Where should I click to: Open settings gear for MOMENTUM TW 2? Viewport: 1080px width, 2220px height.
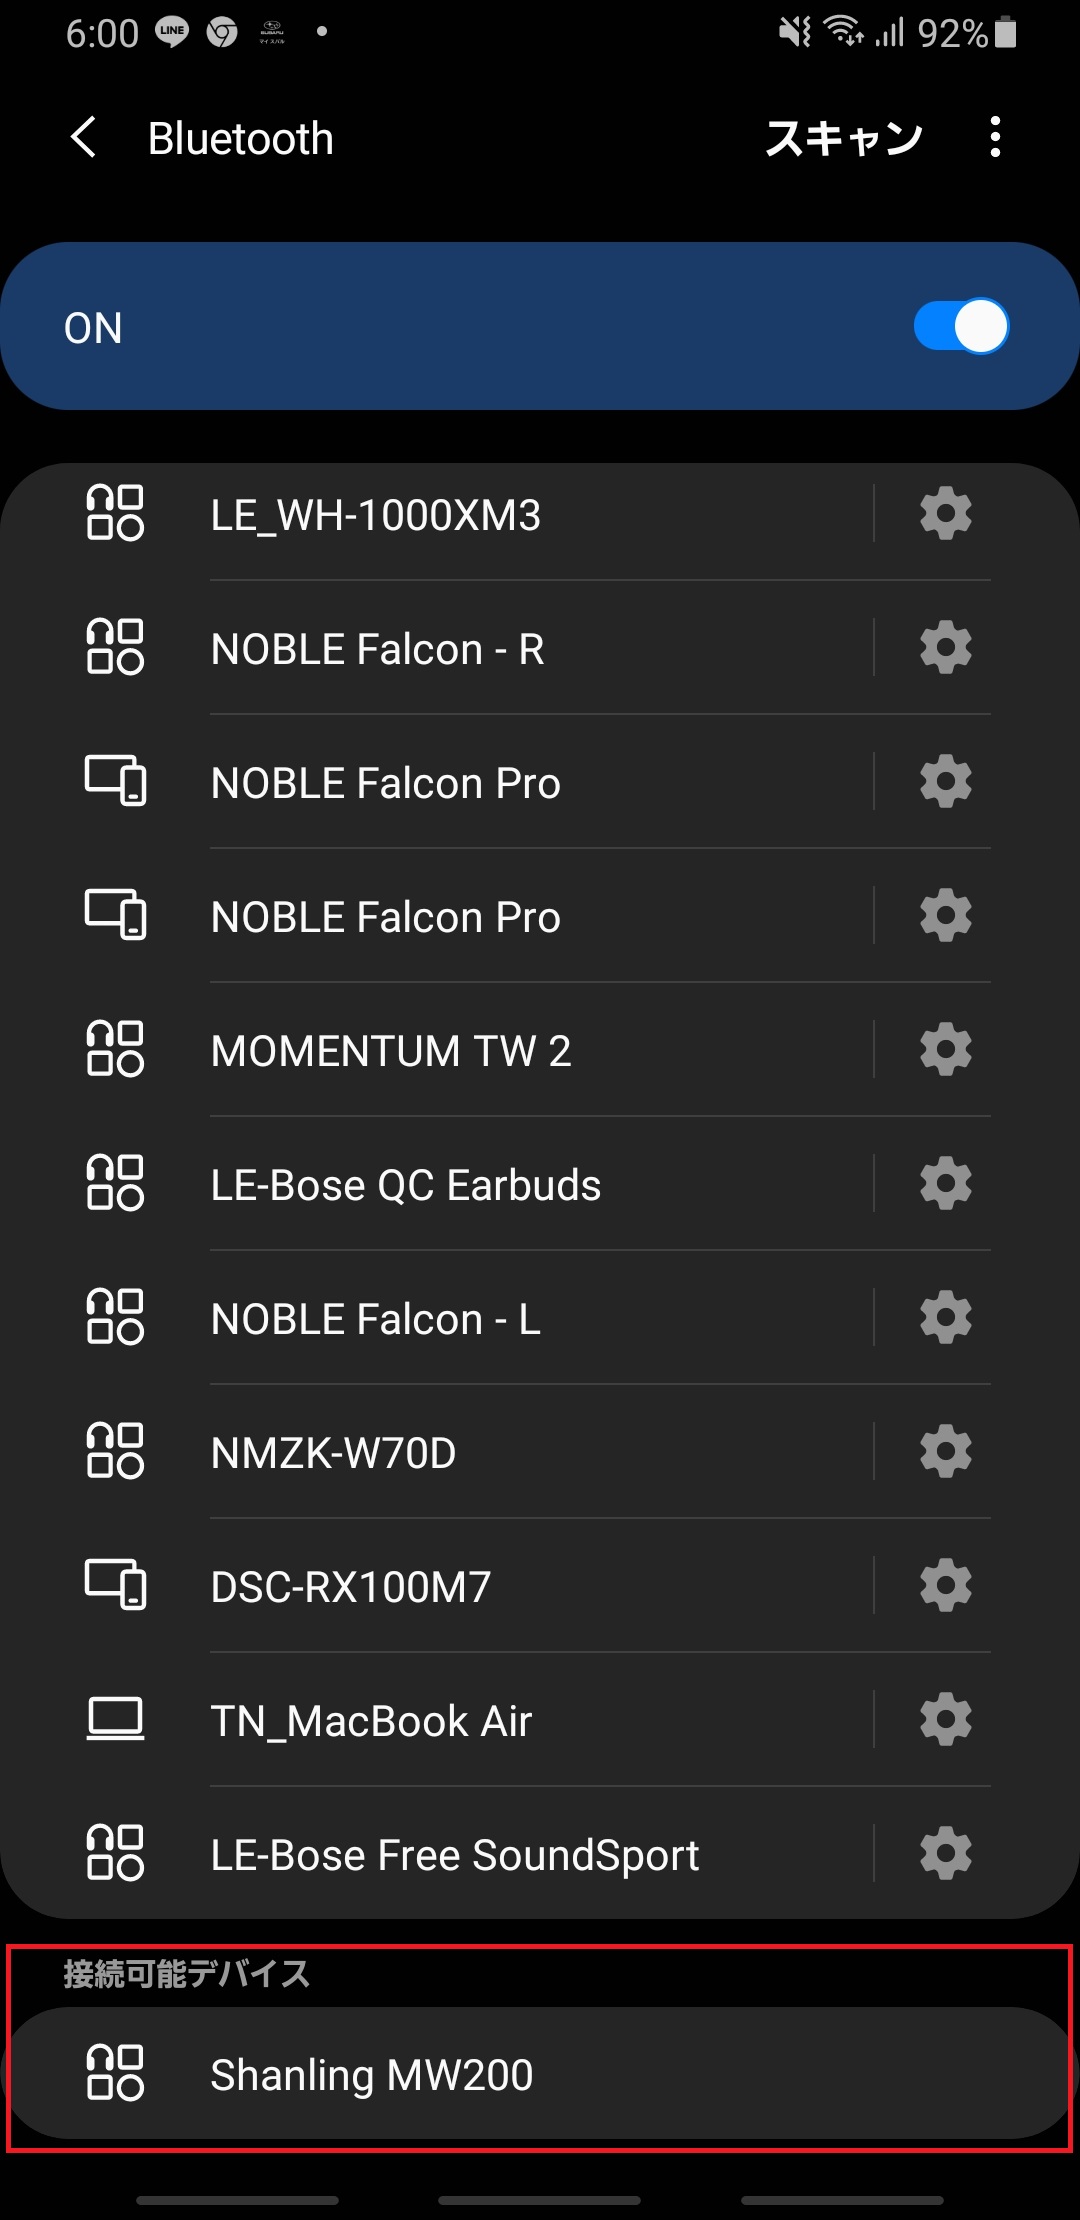945,1050
